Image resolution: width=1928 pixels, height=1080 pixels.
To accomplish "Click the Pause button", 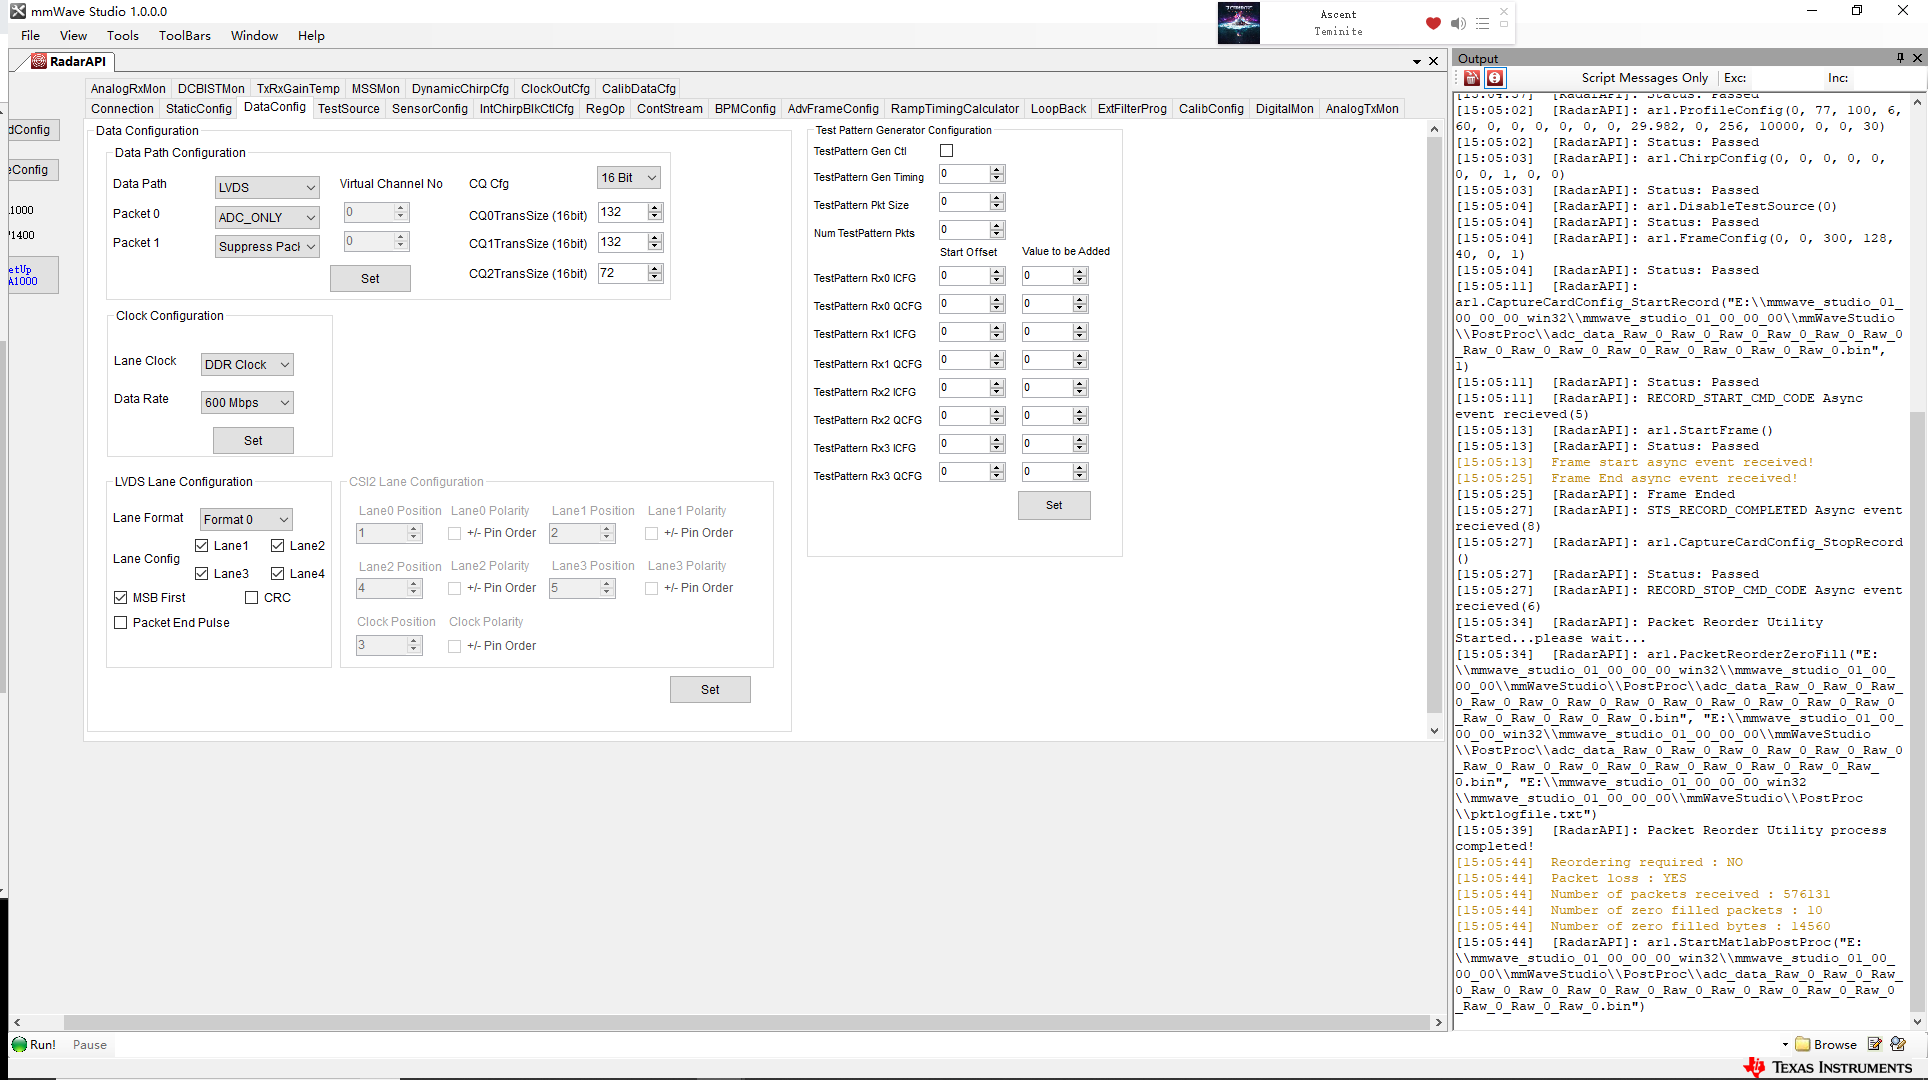I will coord(90,1045).
